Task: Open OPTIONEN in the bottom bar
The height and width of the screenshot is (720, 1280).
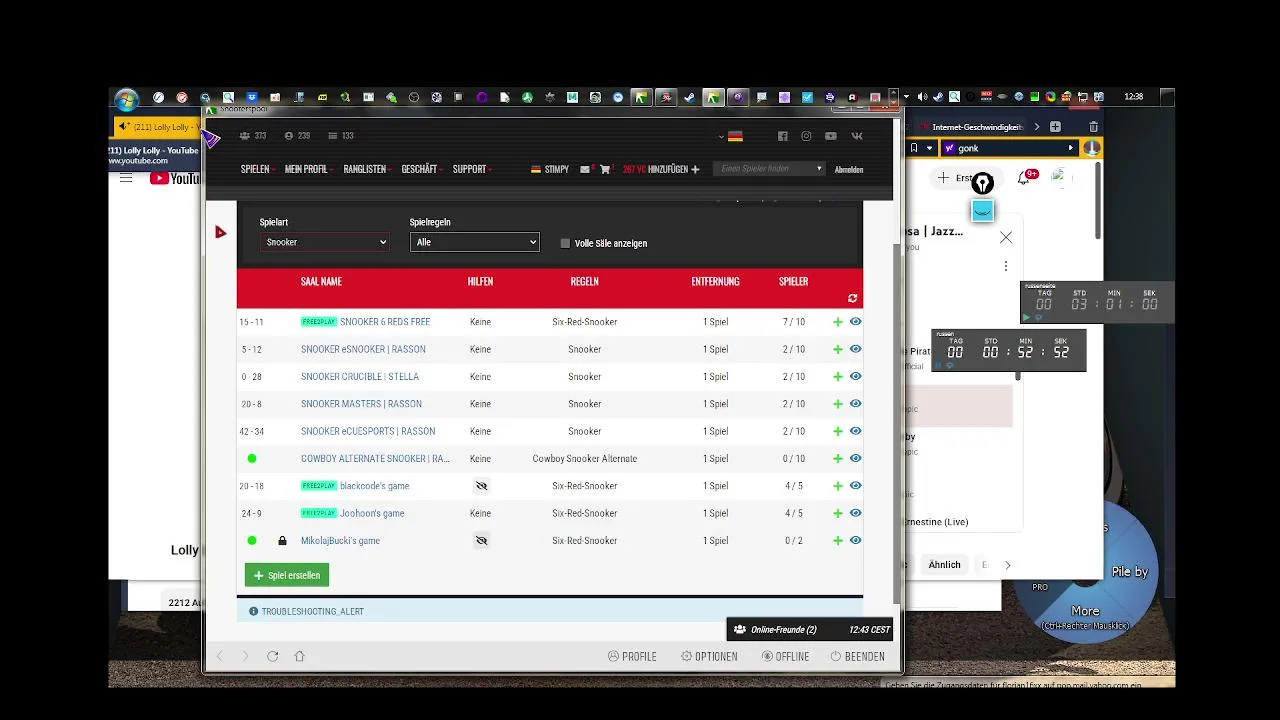Action: tap(709, 657)
